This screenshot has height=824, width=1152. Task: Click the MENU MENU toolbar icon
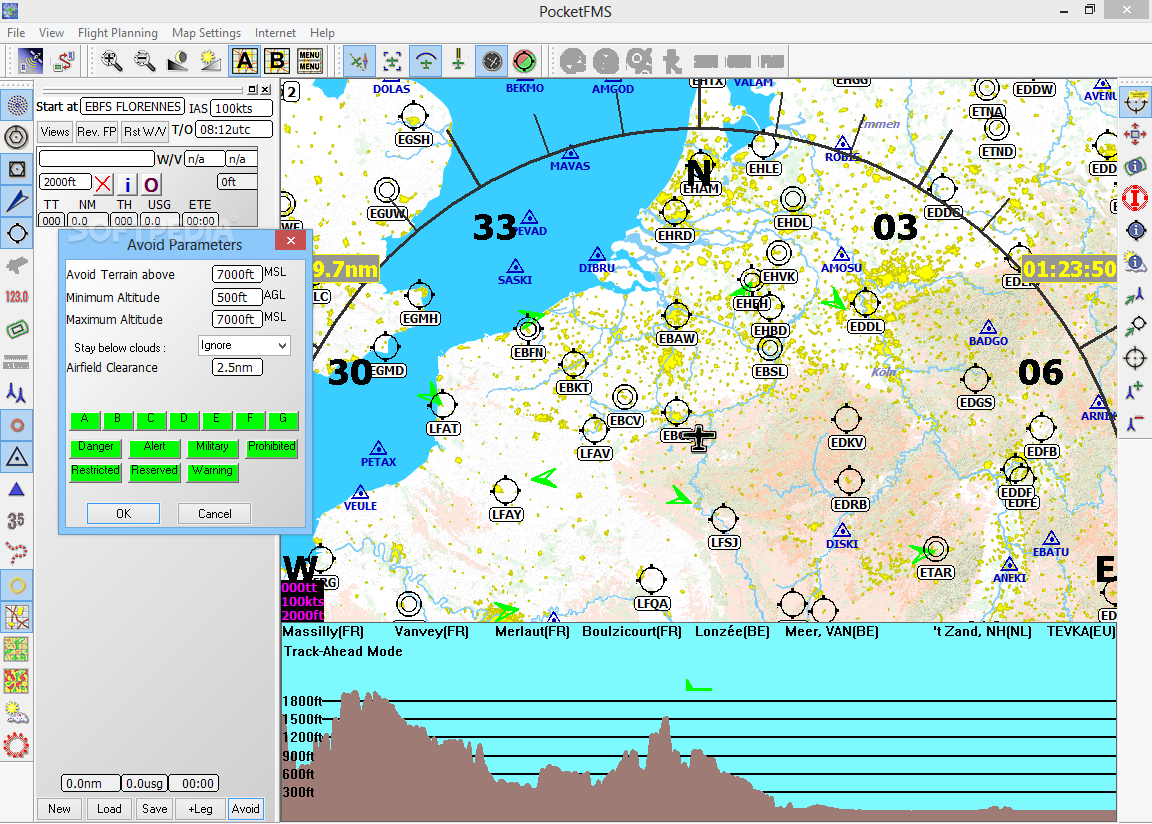(x=309, y=61)
